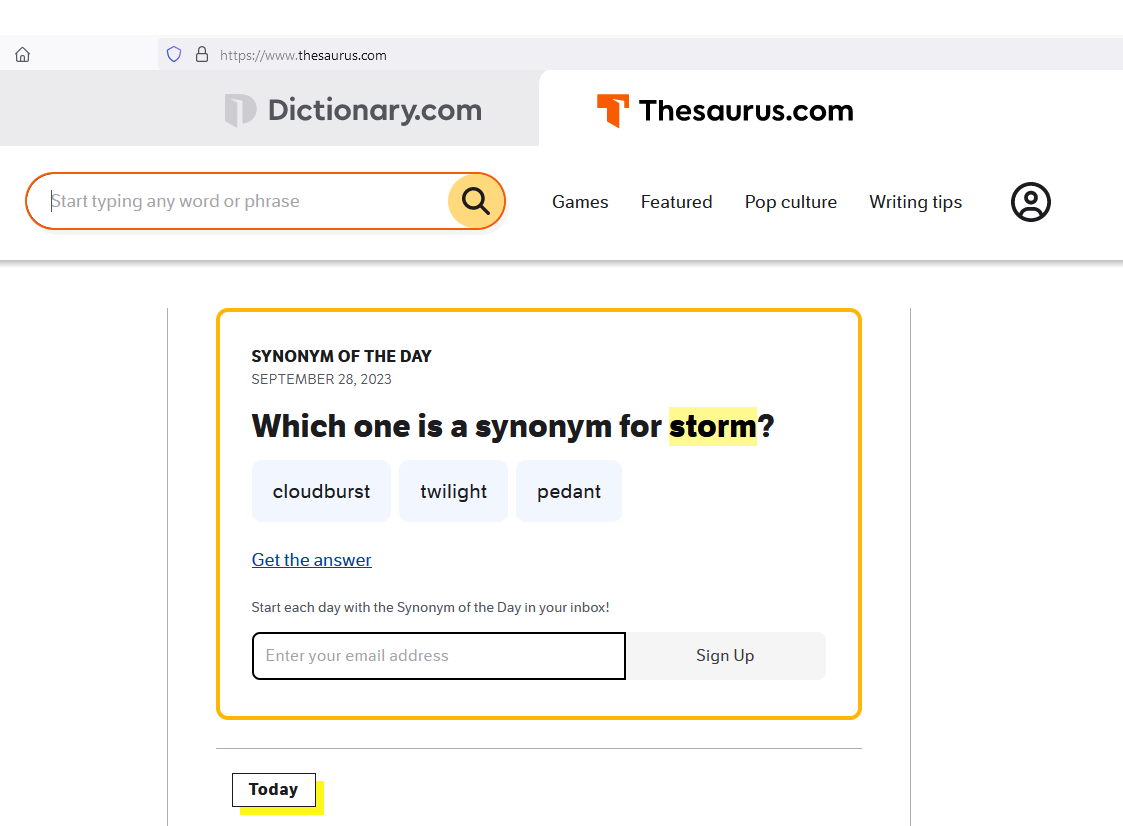Choose the "cloudburst" answer option
The image size is (1123, 826).
[x=321, y=491]
